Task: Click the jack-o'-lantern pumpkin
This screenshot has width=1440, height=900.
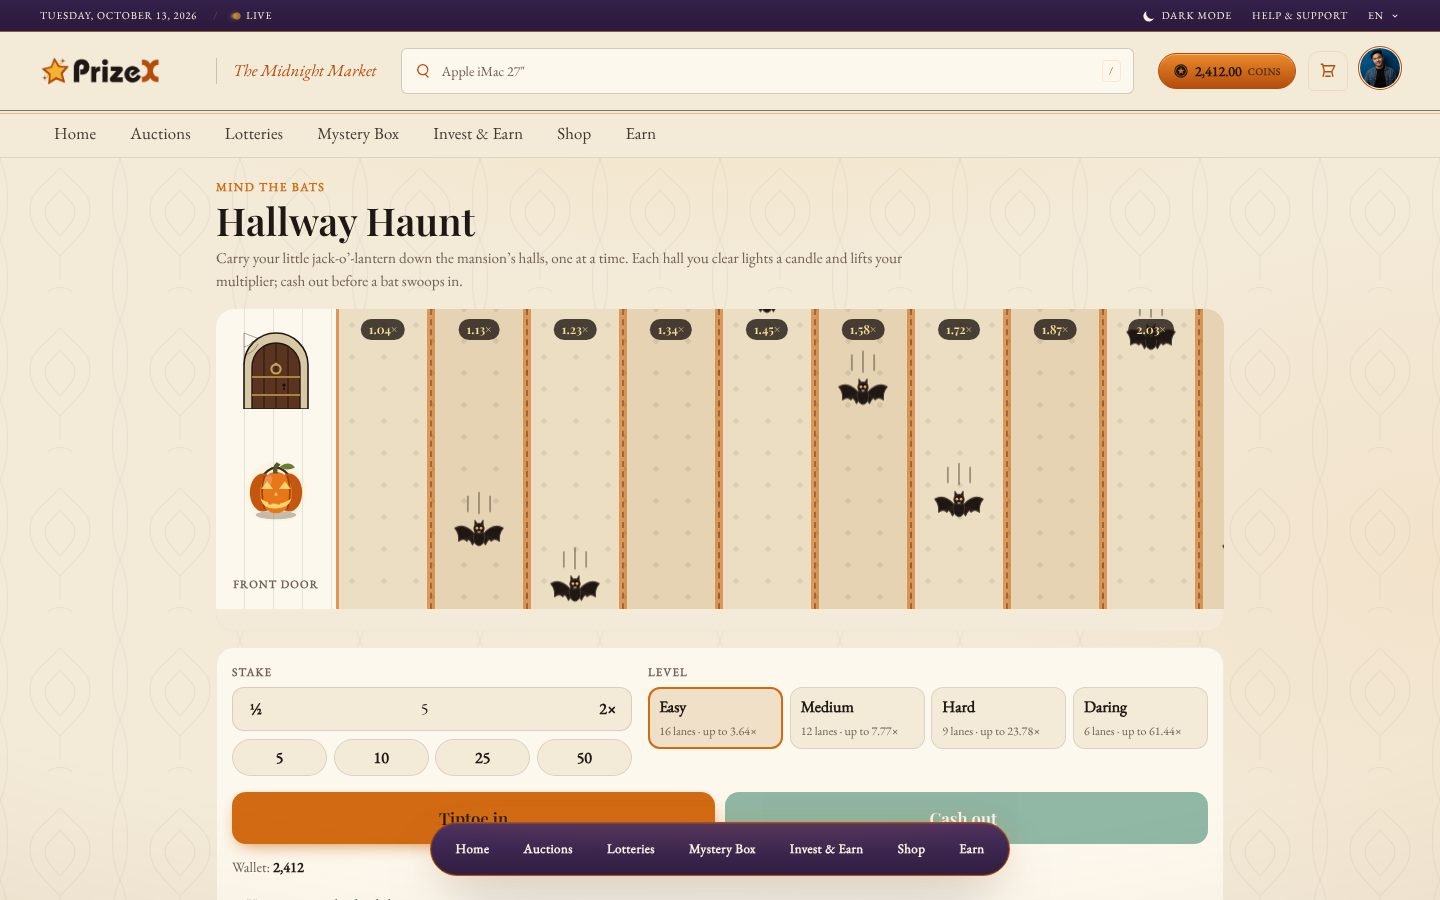Action: point(276,490)
